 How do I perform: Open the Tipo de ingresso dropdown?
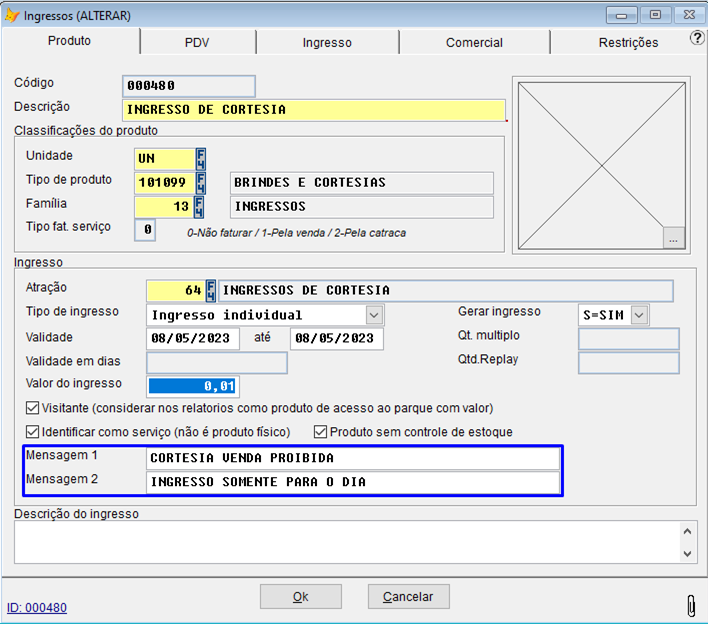click(374, 315)
